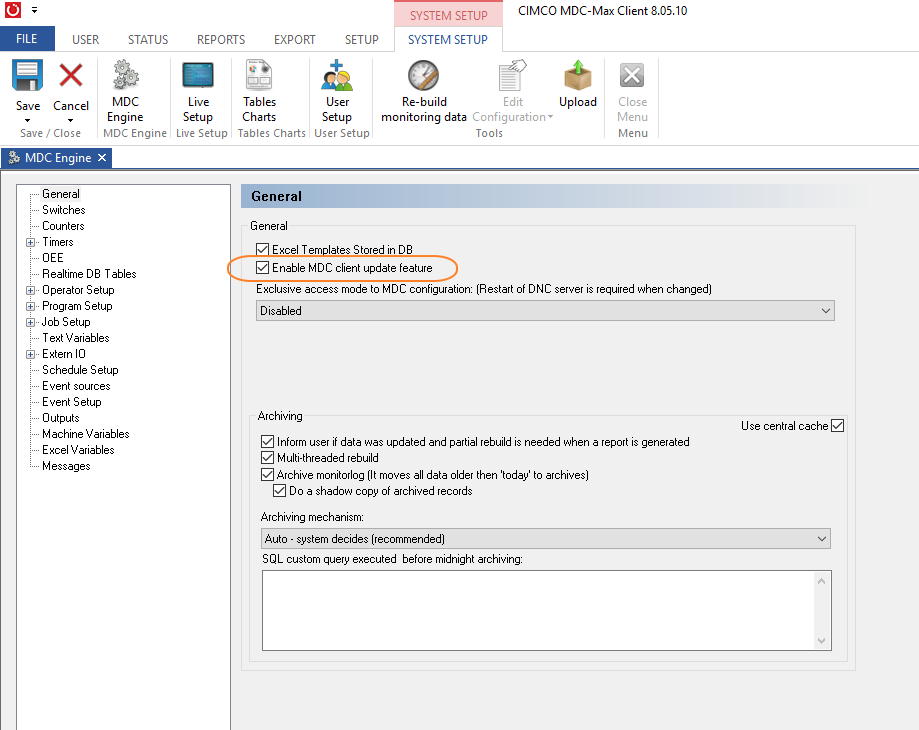Select Event sources tree item
This screenshot has width=919, height=730.
[x=76, y=386]
